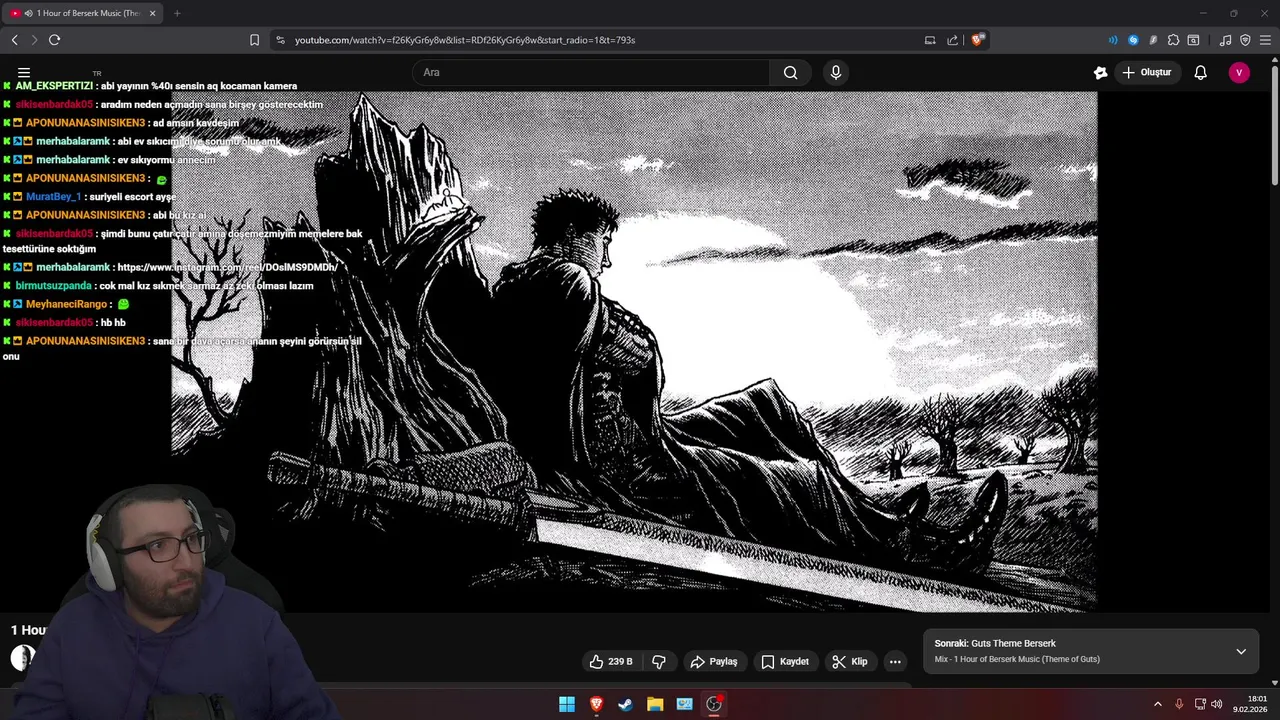The width and height of the screenshot is (1280, 720).
Task: Open the photo viewer app in the taskbar
Action: click(x=684, y=704)
